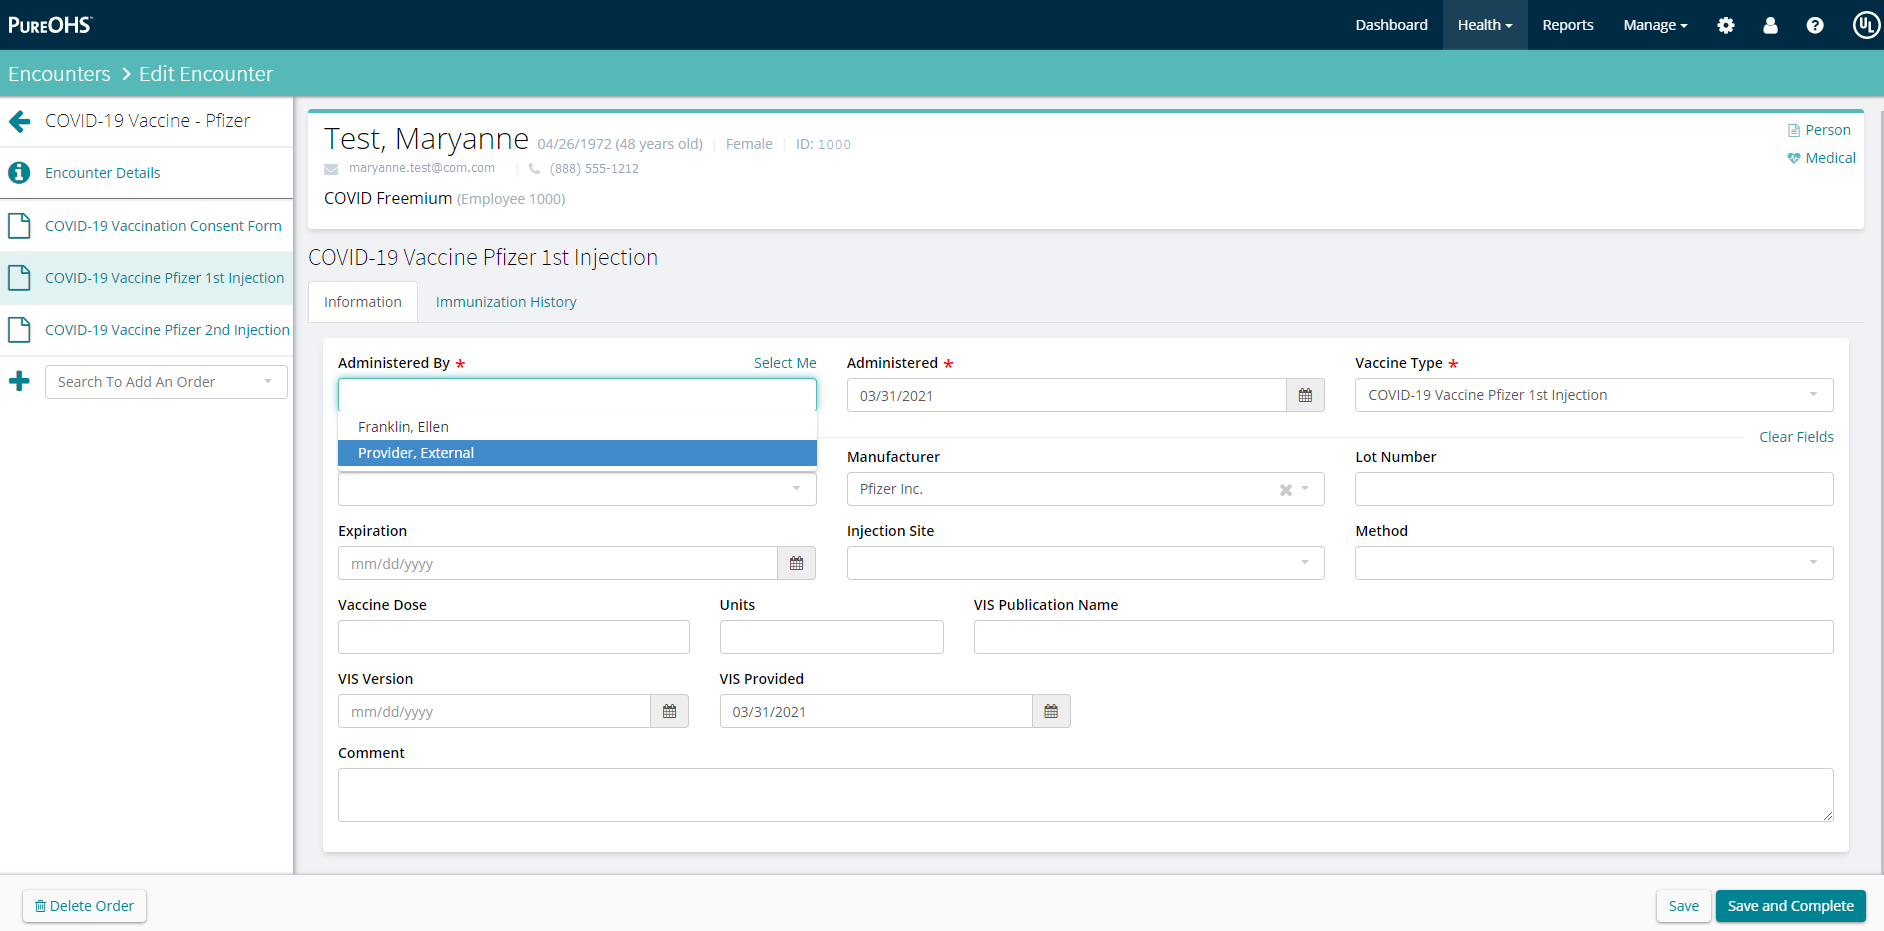Screen dimensions: 1884x931
Task: Open the Health menu
Action: [x=1485, y=25]
